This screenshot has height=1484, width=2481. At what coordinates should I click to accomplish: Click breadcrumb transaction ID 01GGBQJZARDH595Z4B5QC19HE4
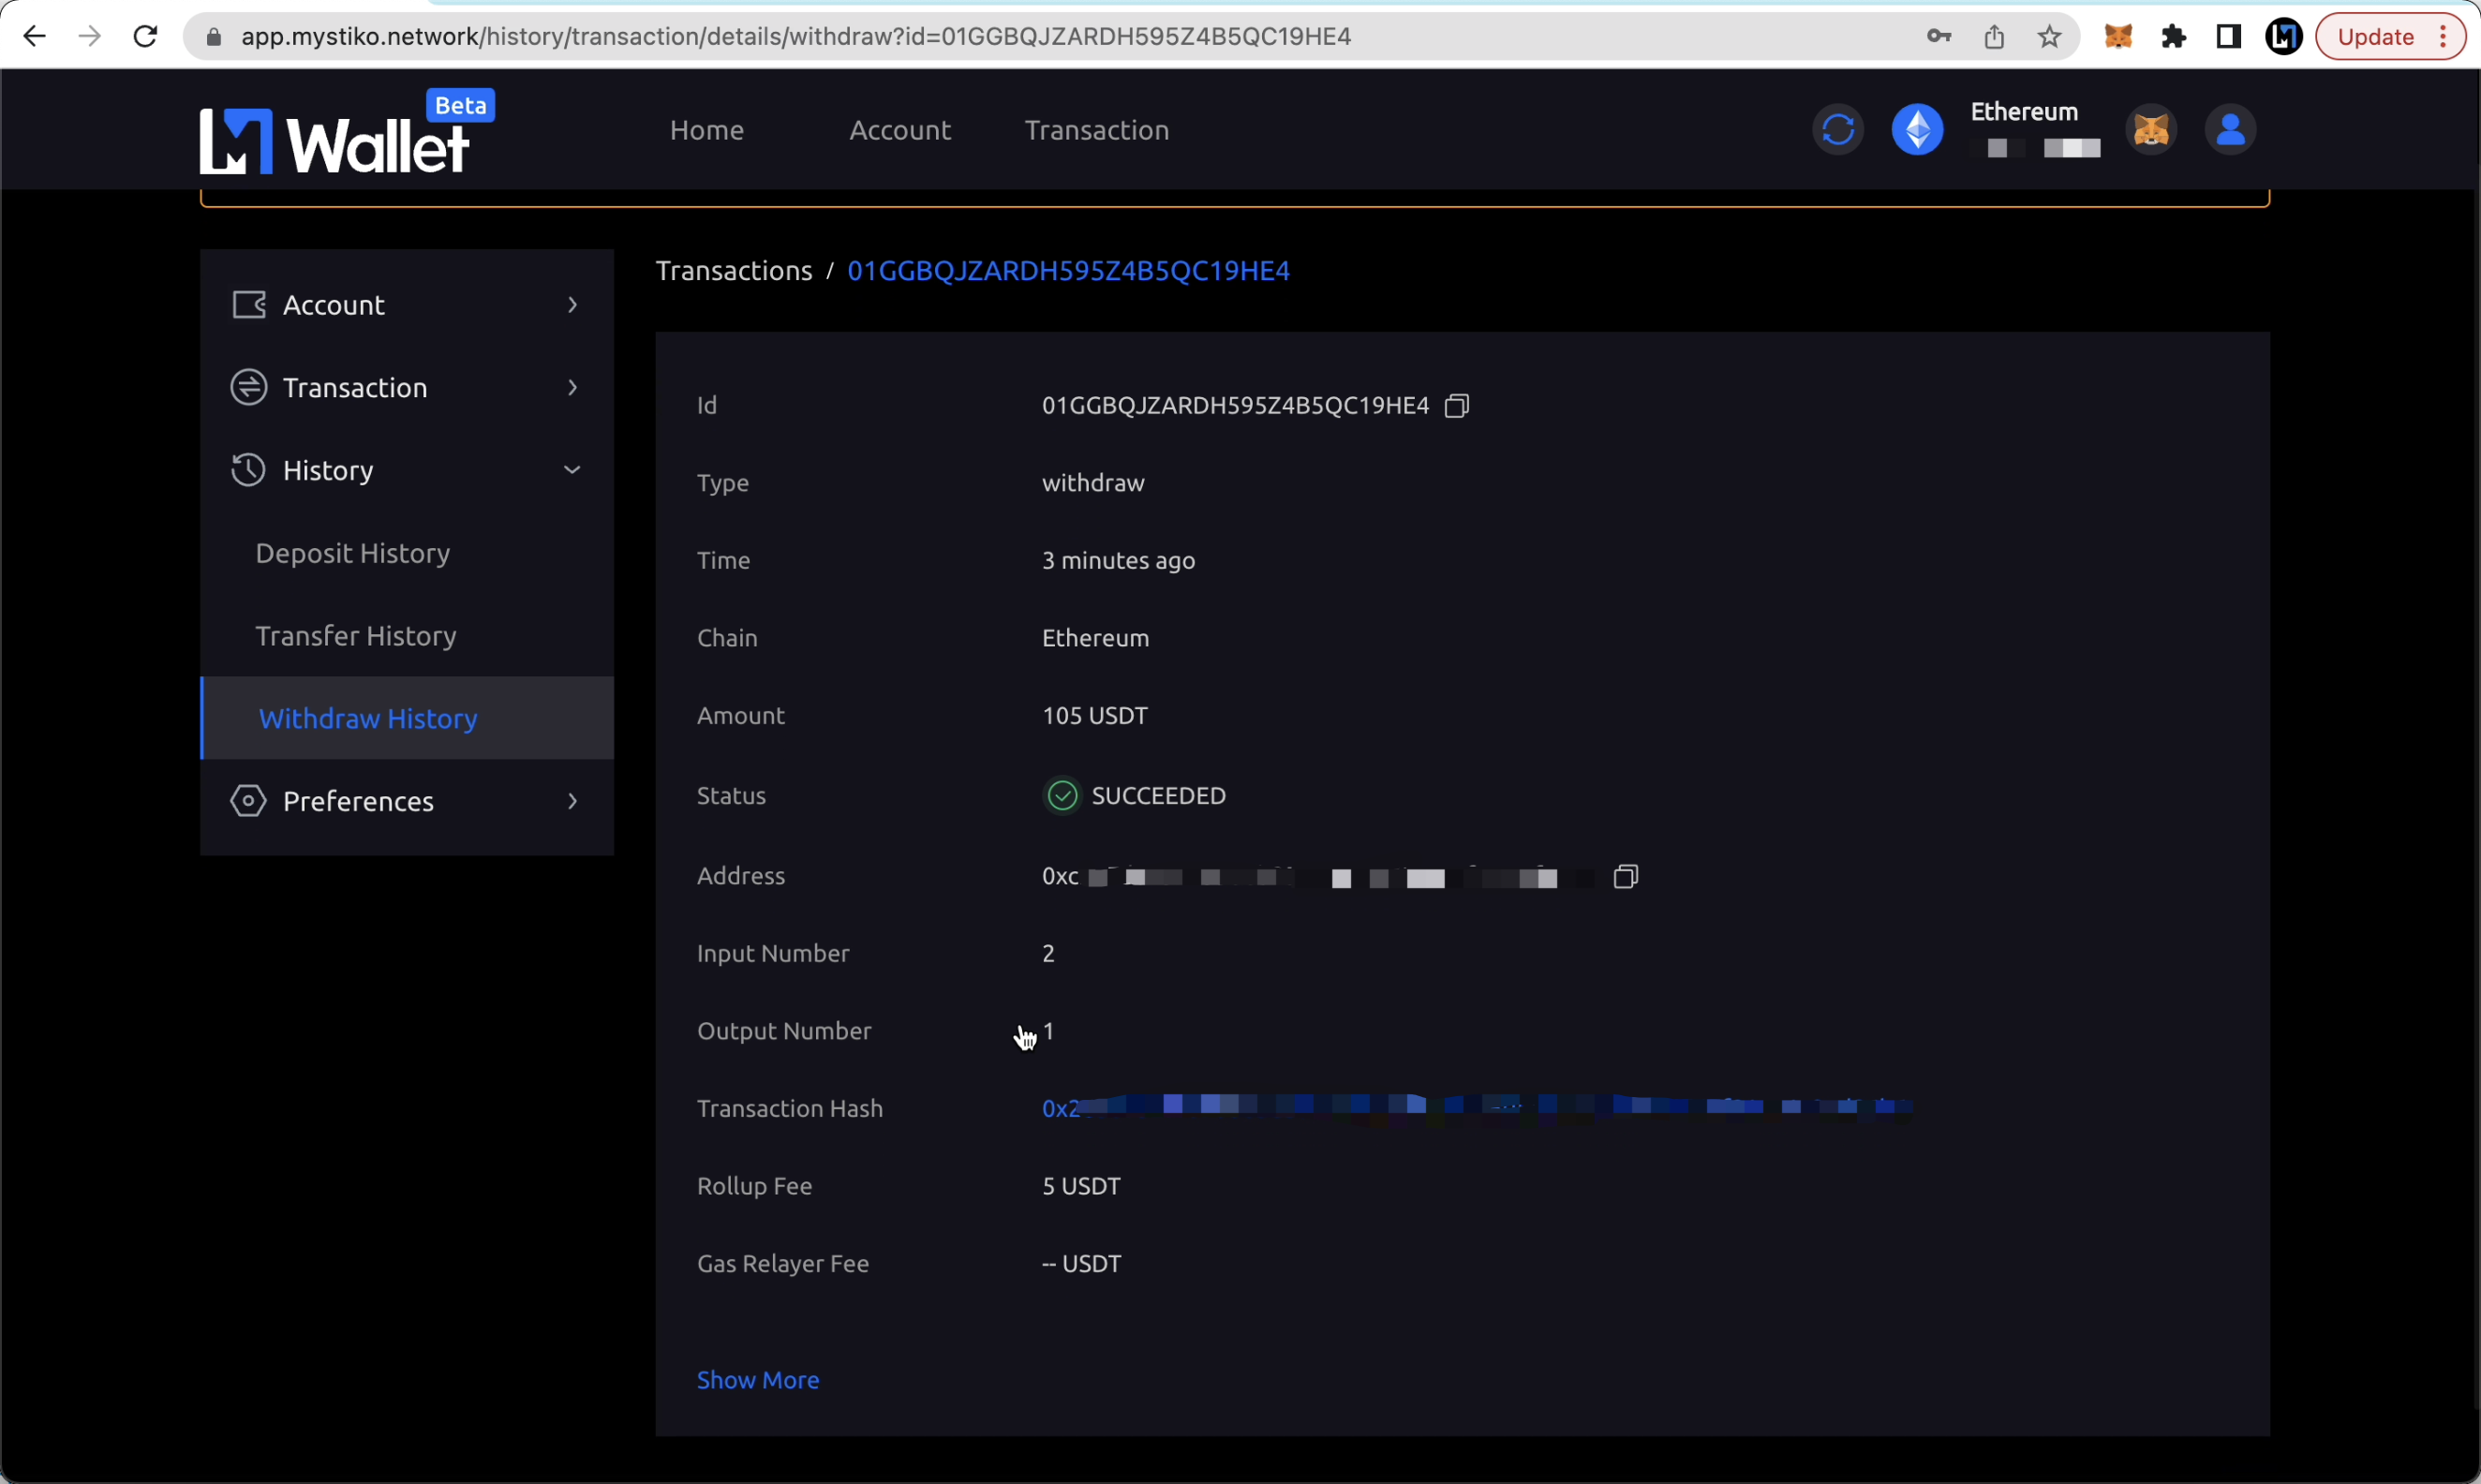[1068, 271]
